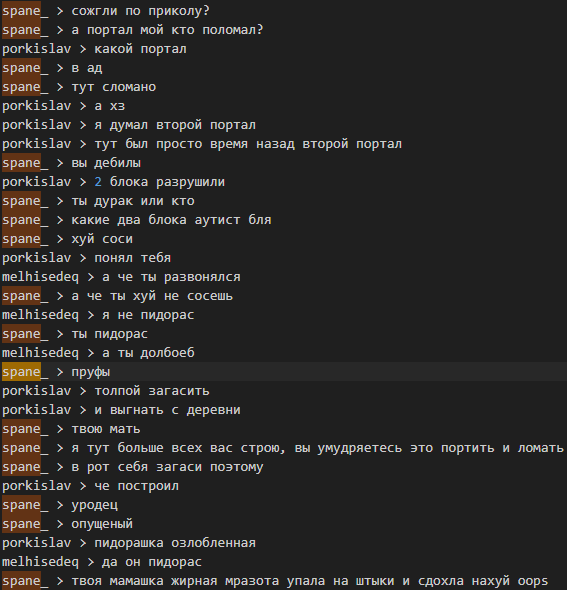Click the blue number 2 before "блока разрушили"
The image size is (567, 590).
[x=98, y=182]
